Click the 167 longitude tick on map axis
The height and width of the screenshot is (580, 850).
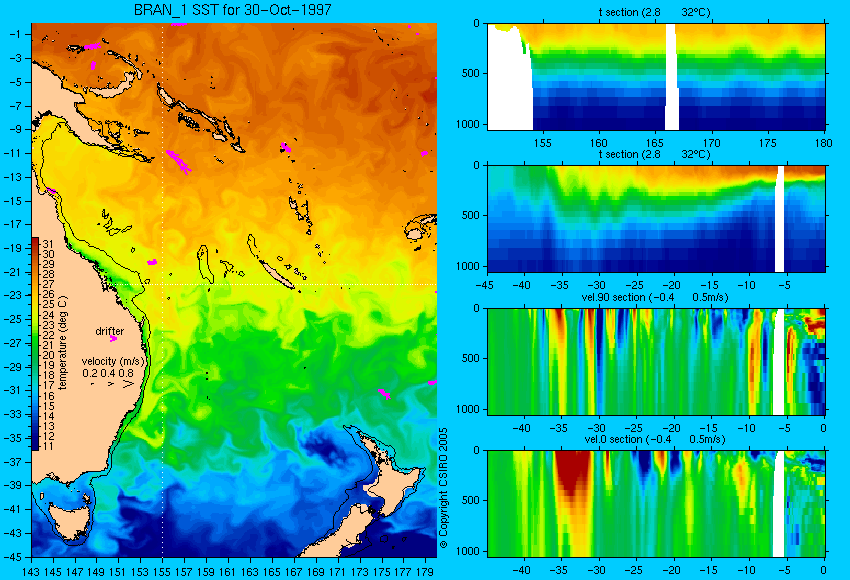tap(293, 572)
